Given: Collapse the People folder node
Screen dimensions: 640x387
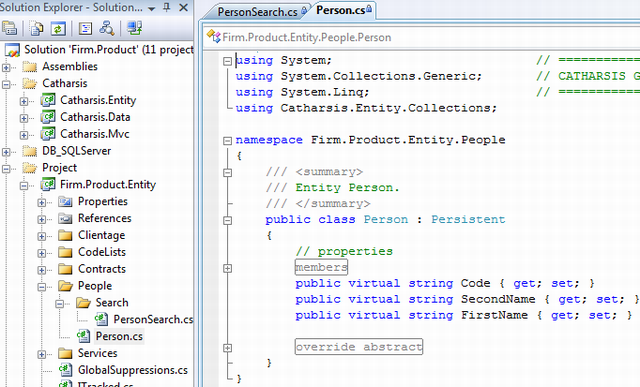Looking at the screenshot, I should click(42, 287).
